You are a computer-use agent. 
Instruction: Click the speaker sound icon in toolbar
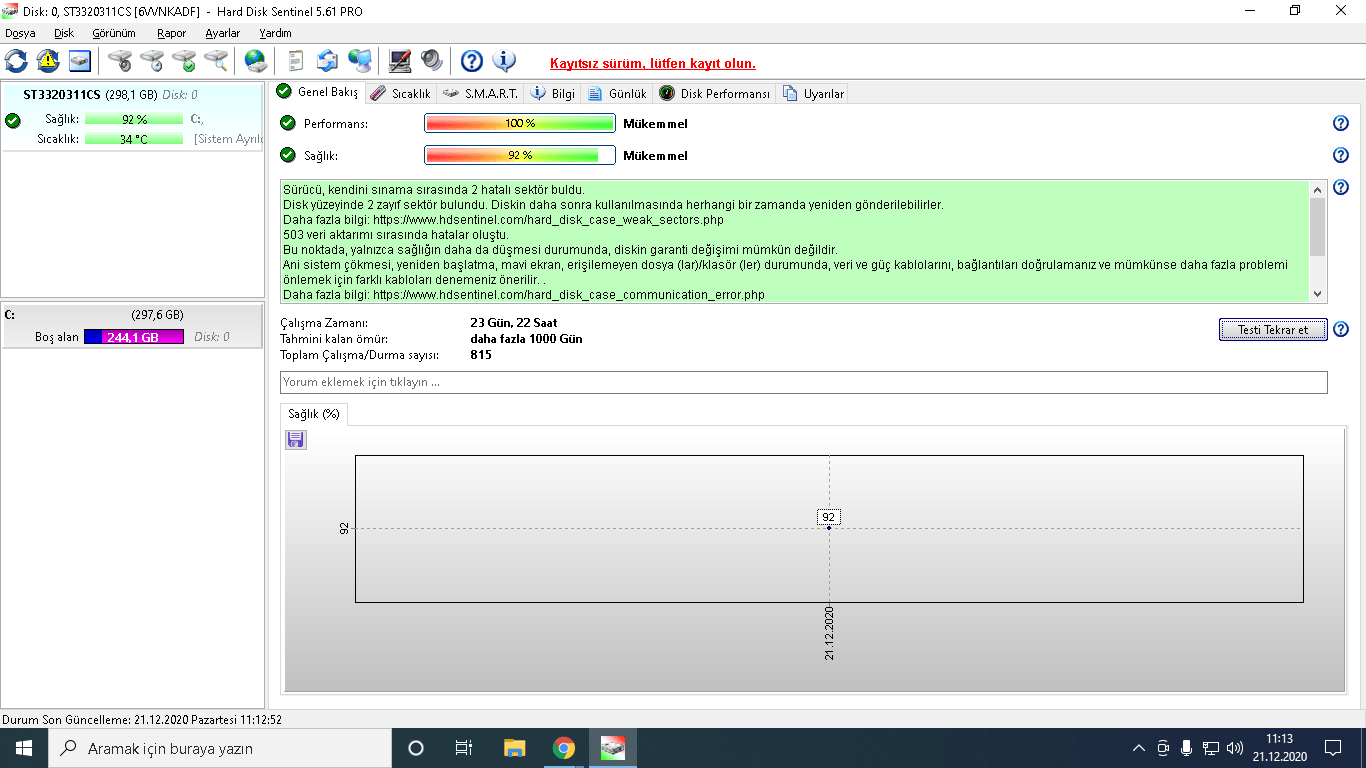tap(432, 61)
